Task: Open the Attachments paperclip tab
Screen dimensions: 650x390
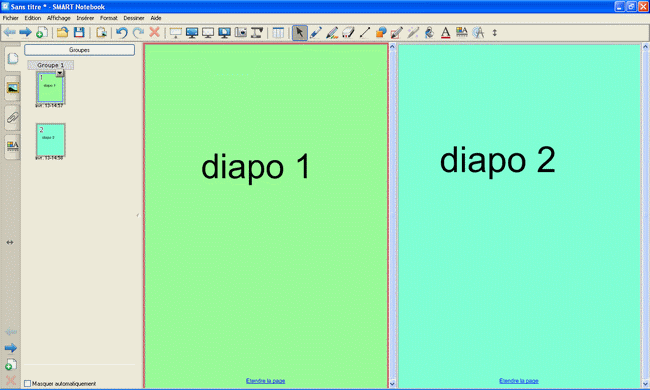Action: (x=12, y=117)
